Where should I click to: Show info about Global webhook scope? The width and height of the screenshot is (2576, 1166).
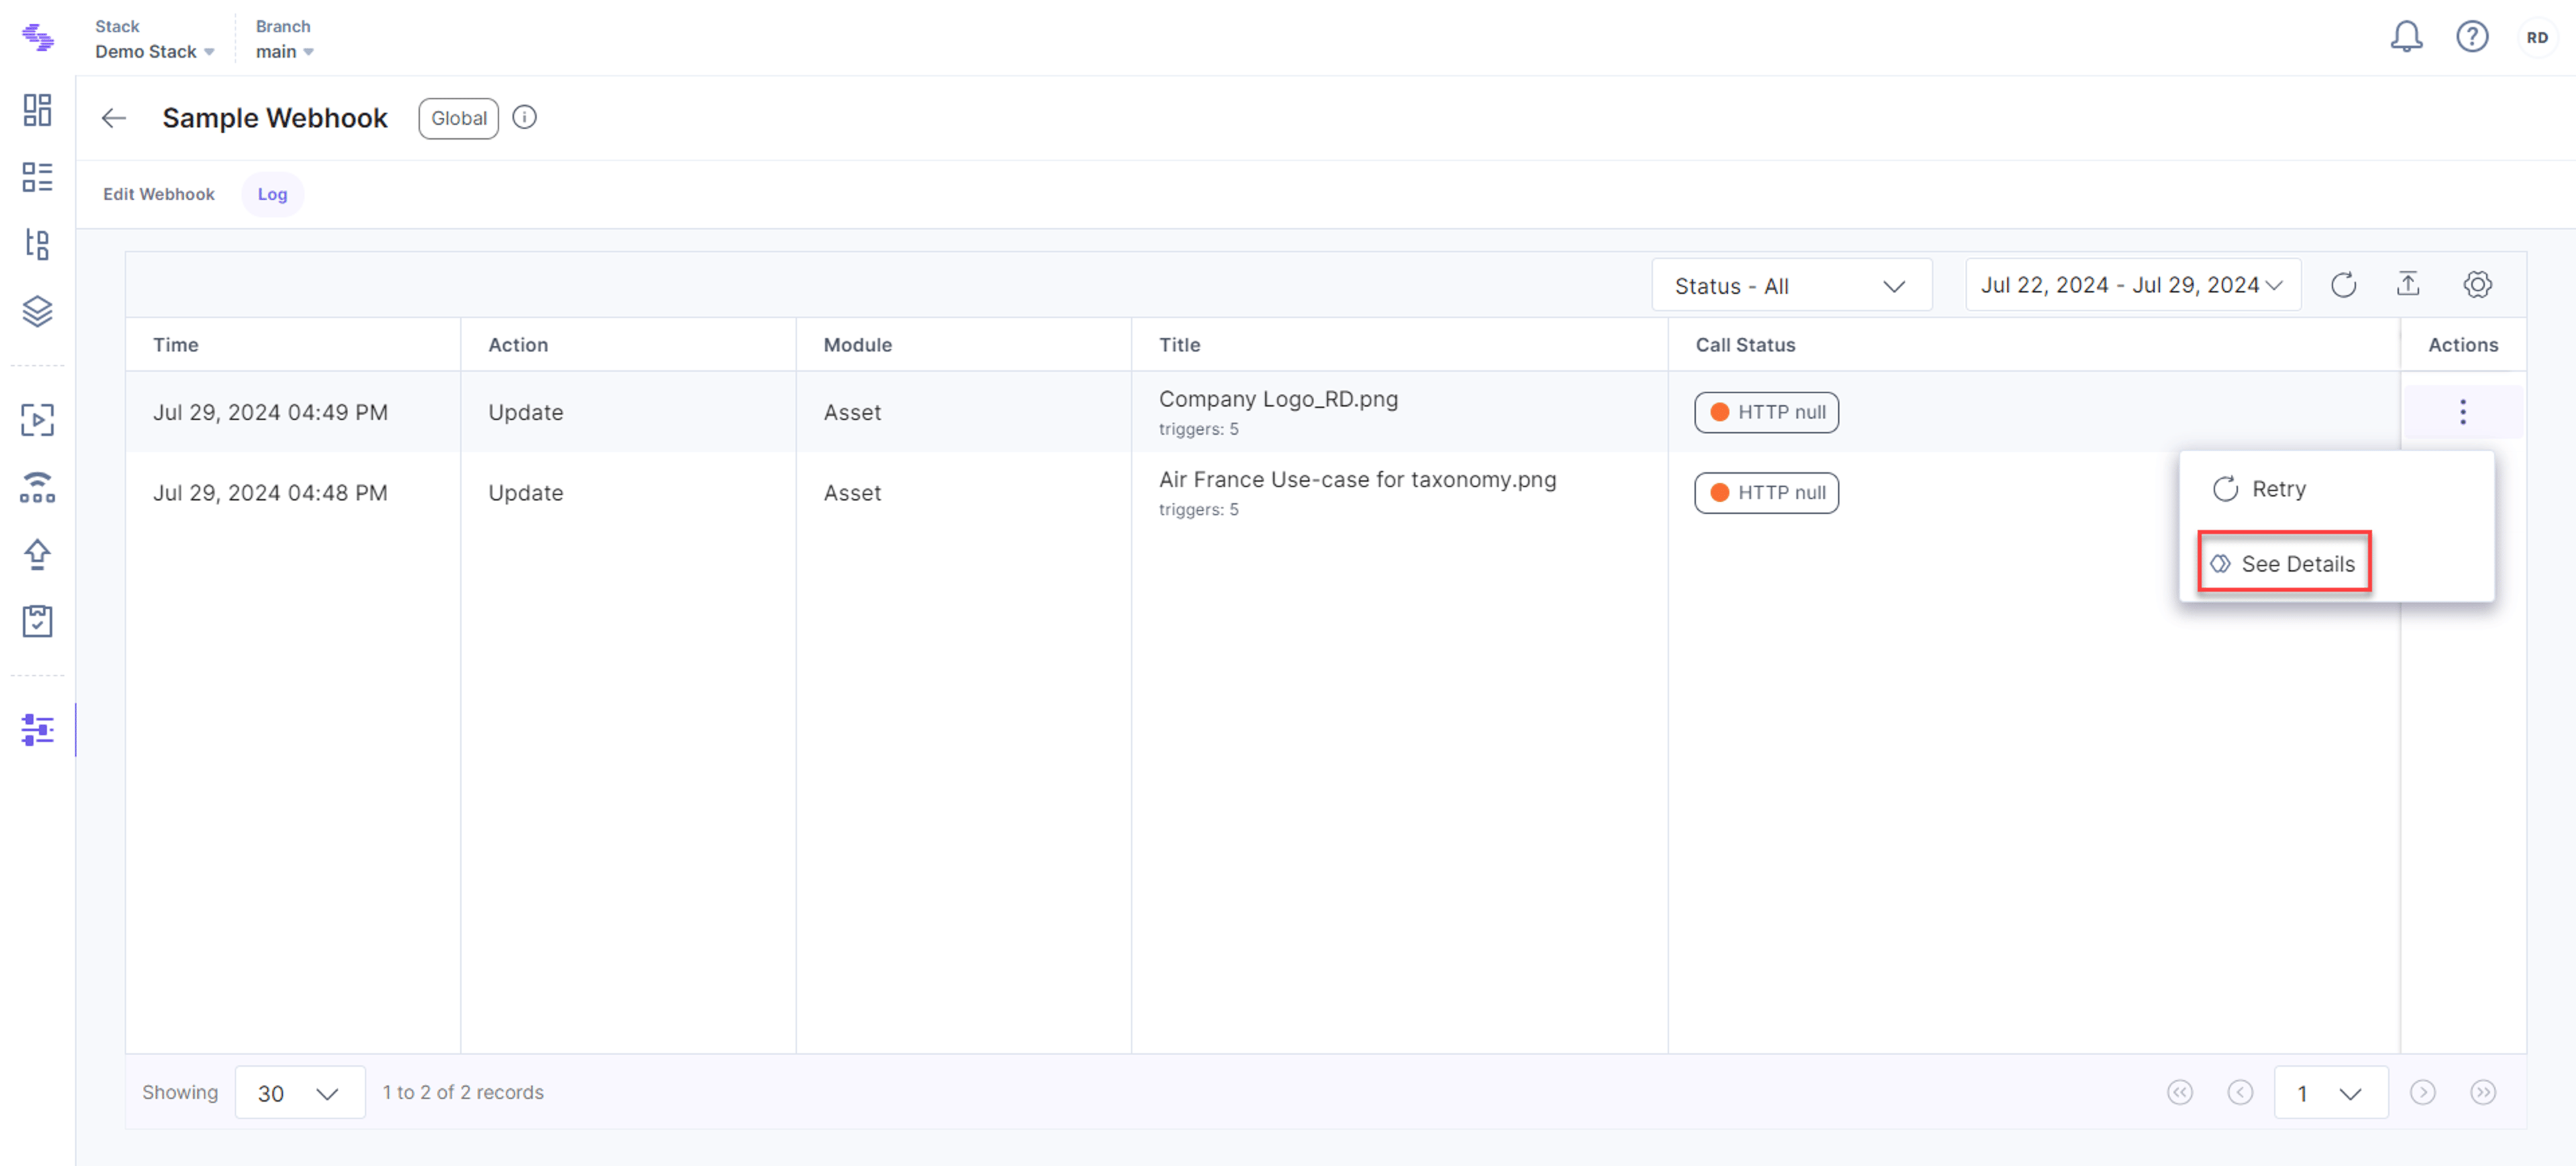(524, 117)
